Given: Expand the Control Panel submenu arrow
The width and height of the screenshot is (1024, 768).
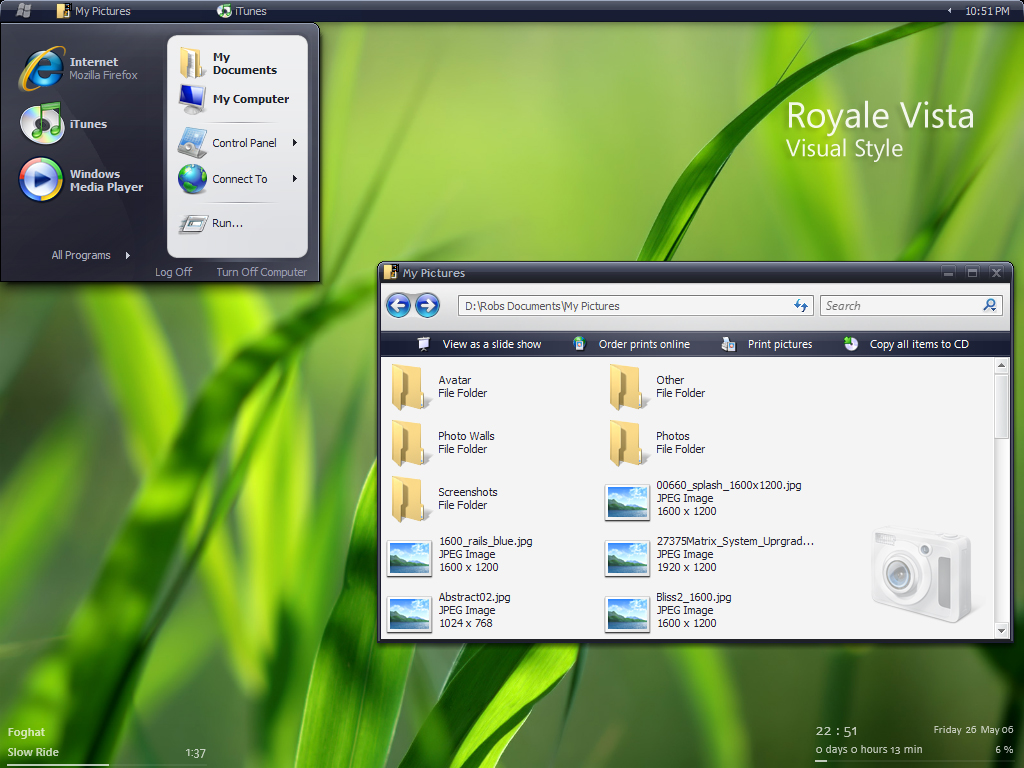Looking at the screenshot, I should click(x=294, y=142).
